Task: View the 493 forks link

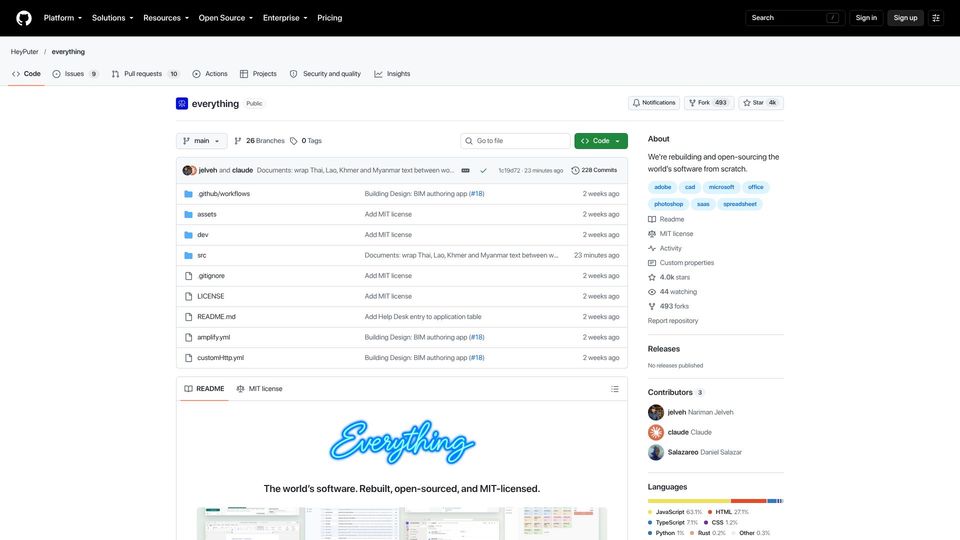Action: tap(668, 306)
